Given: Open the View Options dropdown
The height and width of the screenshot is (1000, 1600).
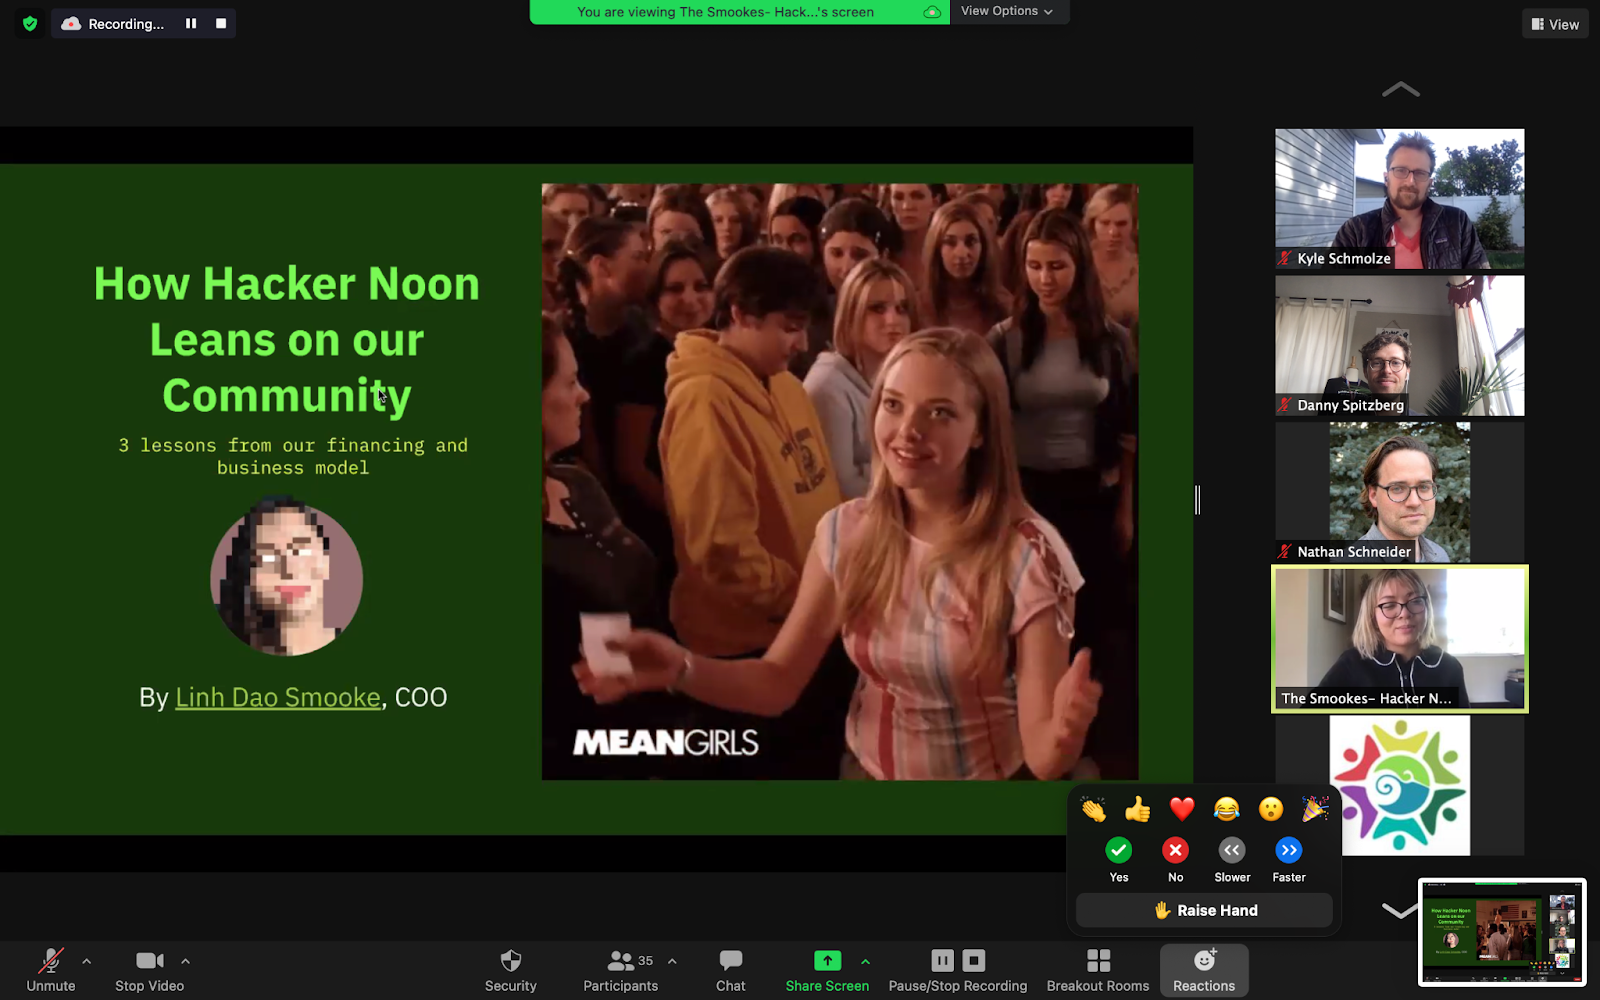Looking at the screenshot, I should click(x=1007, y=11).
